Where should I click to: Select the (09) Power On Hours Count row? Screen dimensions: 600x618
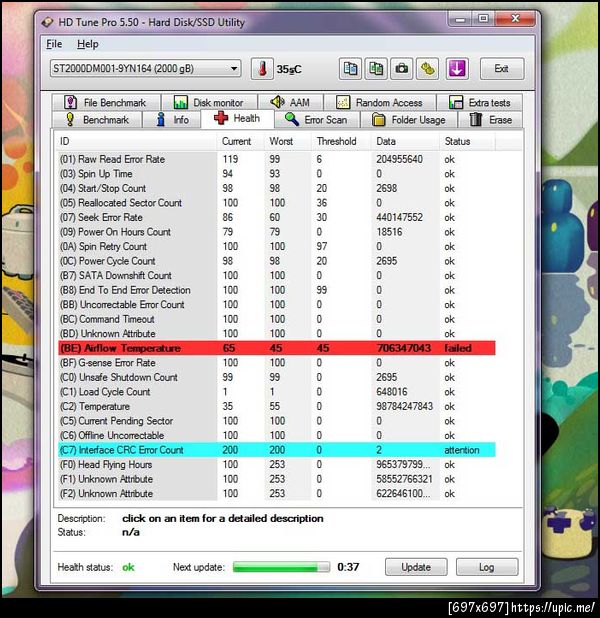(277, 232)
